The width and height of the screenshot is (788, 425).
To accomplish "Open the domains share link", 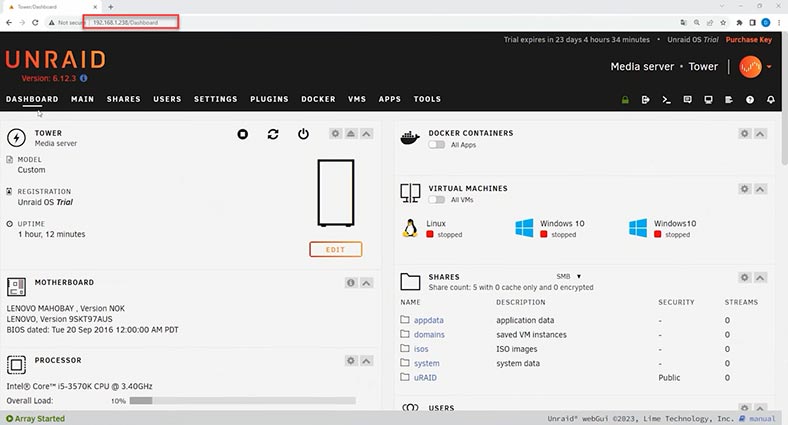I will click(429, 335).
